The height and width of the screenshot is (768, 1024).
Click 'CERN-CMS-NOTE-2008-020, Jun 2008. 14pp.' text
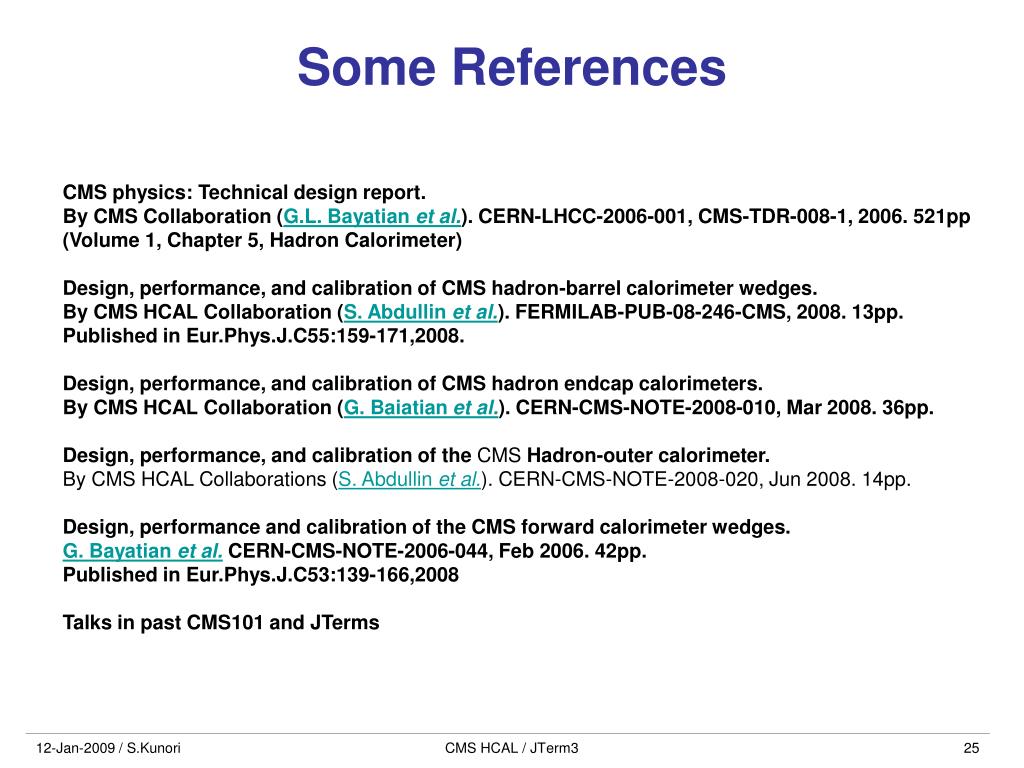click(704, 479)
